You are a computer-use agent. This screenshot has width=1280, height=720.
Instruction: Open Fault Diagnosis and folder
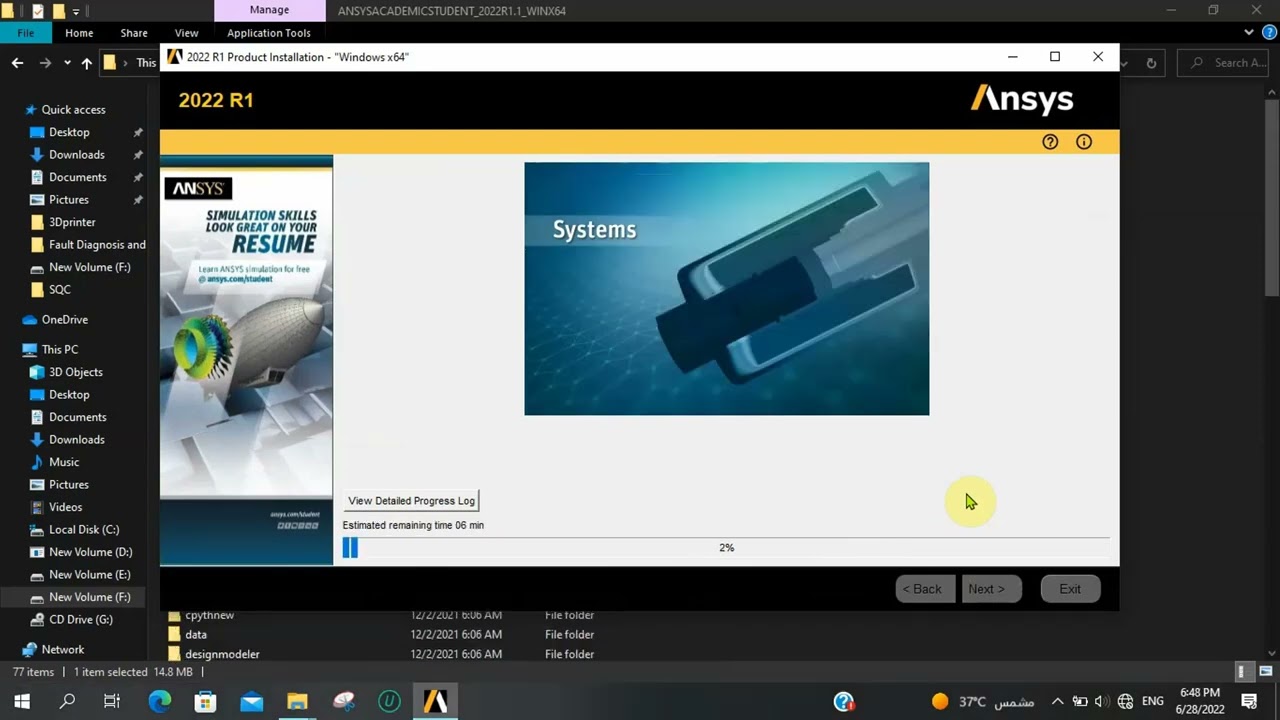pyautogui.click(x=97, y=245)
